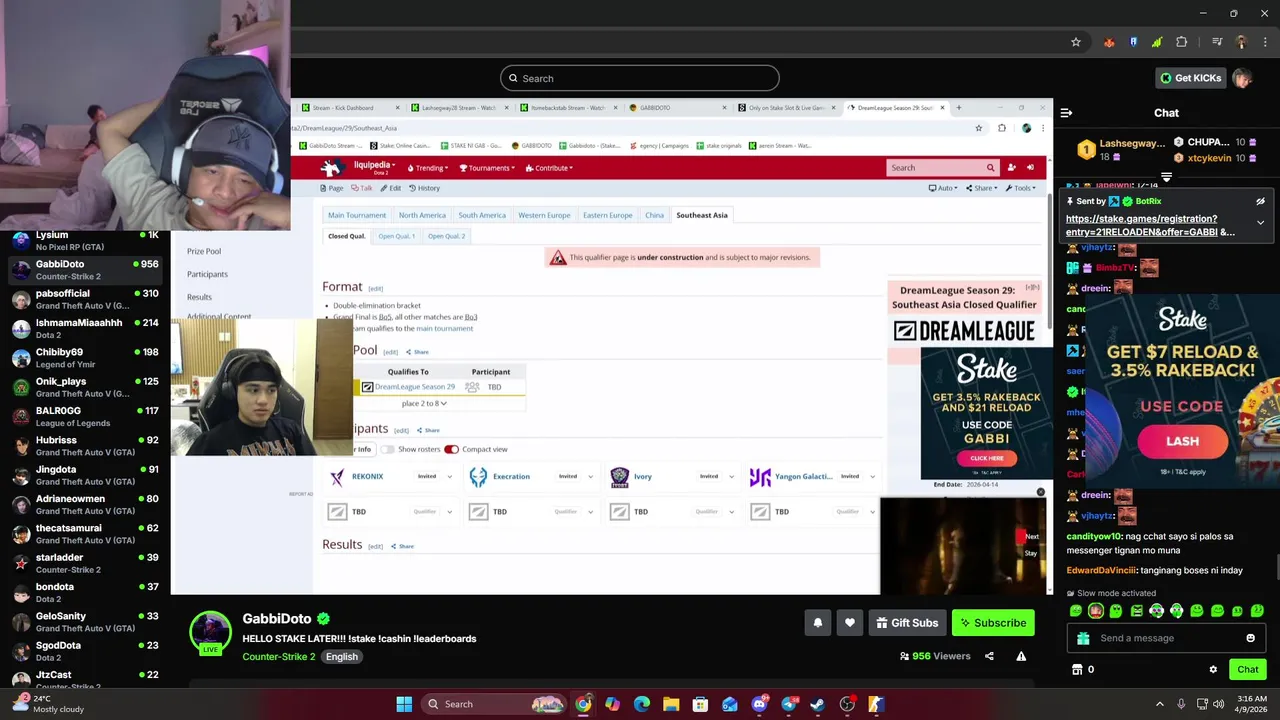Click the English language tag
The height and width of the screenshot is (720, 1280).
341,657
